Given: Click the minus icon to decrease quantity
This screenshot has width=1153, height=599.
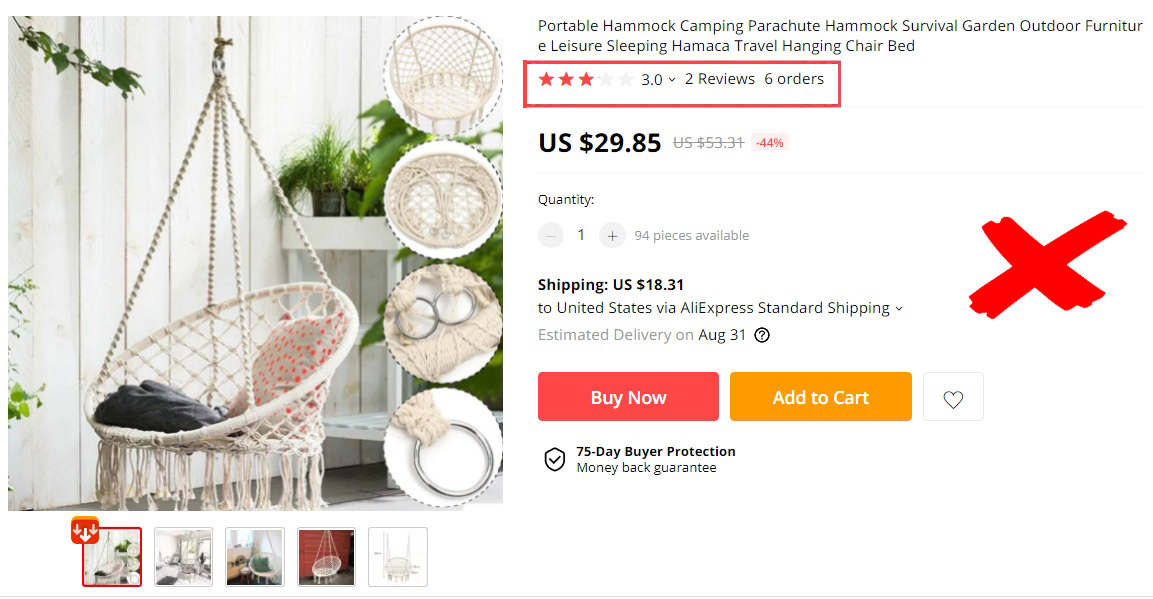Looking at the screenshot, I should point(550,235).
